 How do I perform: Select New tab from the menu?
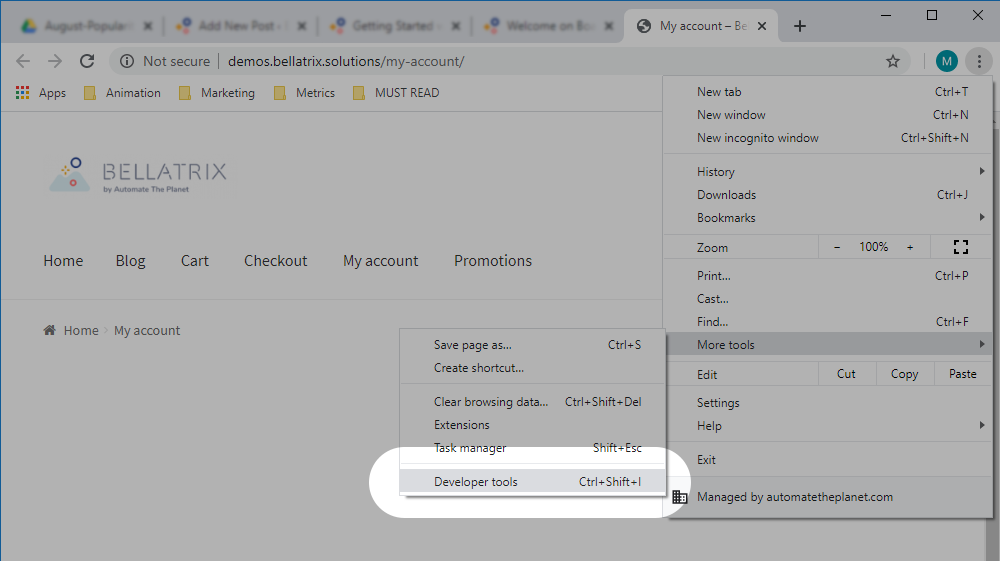(x=828, y=92)
